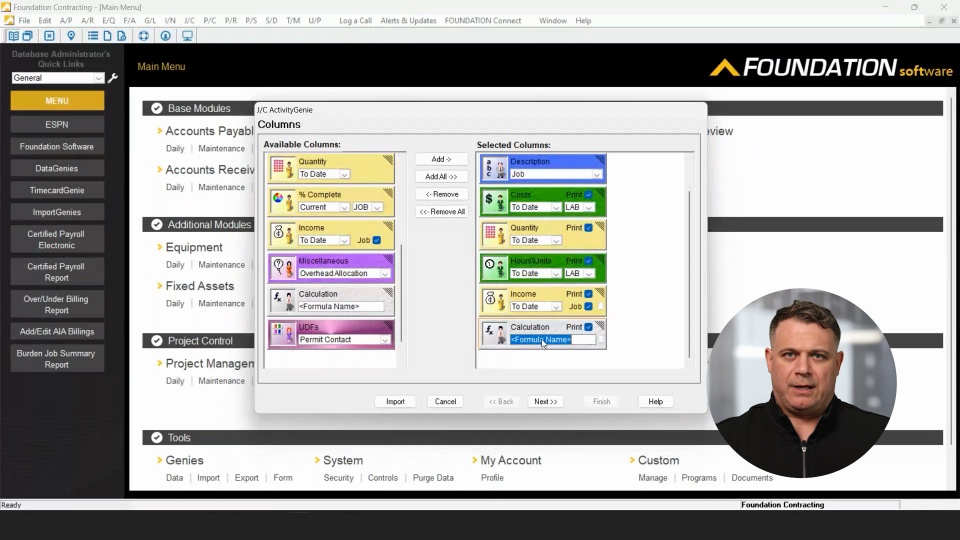
Task: Open the Help menu in the menu bar
Action: pyautogui.click(x=583, y=20)
